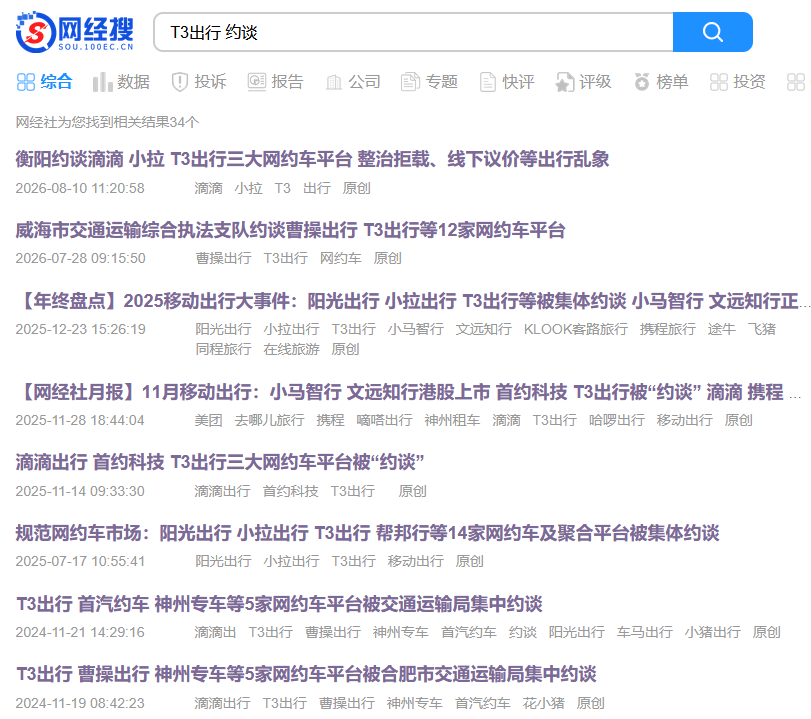Viewport: 811px width, 719px height.
Task: Focus the search box containing T3出行 约谈
Action: [x=413, y=32]
